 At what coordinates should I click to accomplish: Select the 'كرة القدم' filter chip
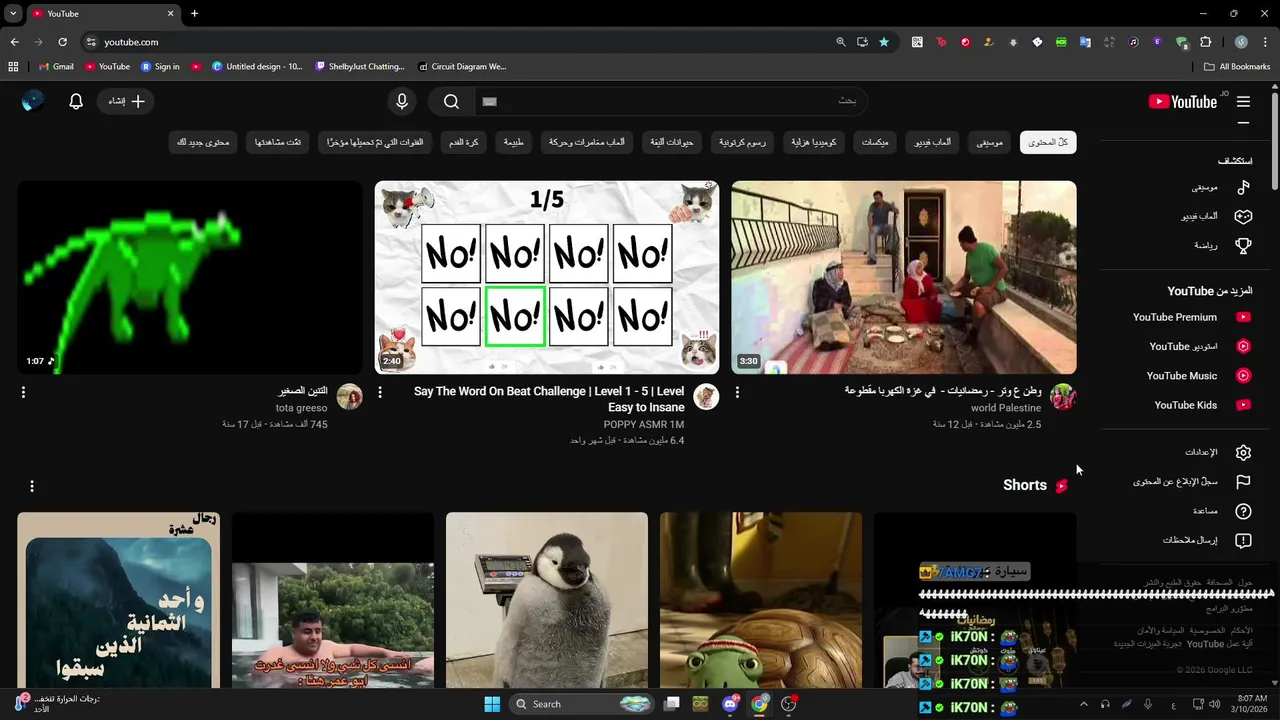(463, 142)
